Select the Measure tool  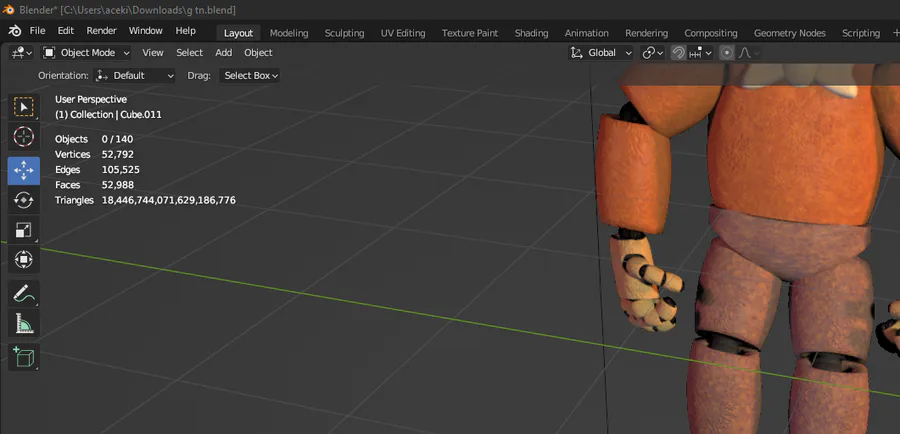tap(24, 324)
